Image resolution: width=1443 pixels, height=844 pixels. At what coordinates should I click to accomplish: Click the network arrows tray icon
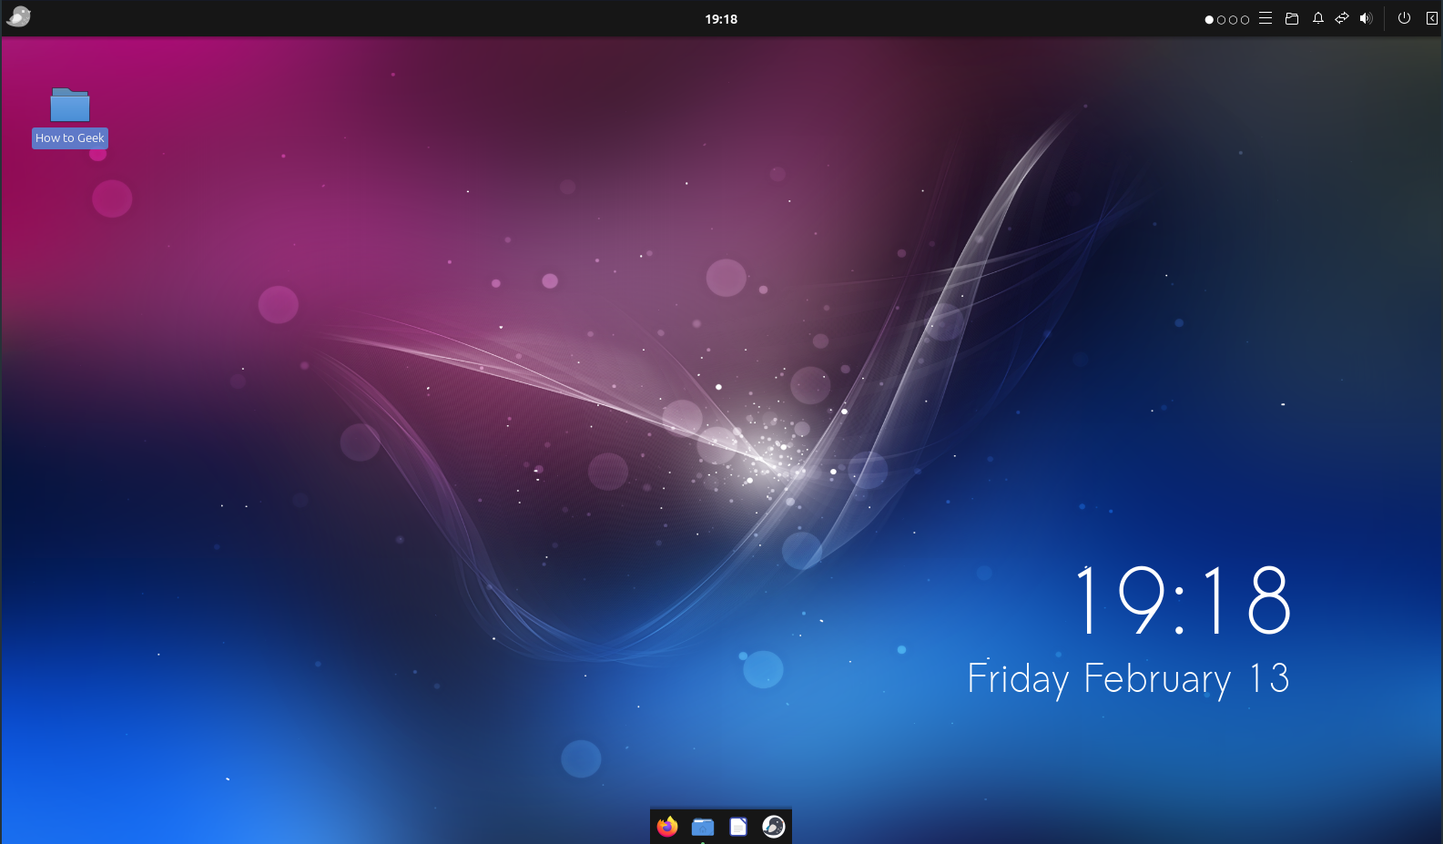[1342, 18]
